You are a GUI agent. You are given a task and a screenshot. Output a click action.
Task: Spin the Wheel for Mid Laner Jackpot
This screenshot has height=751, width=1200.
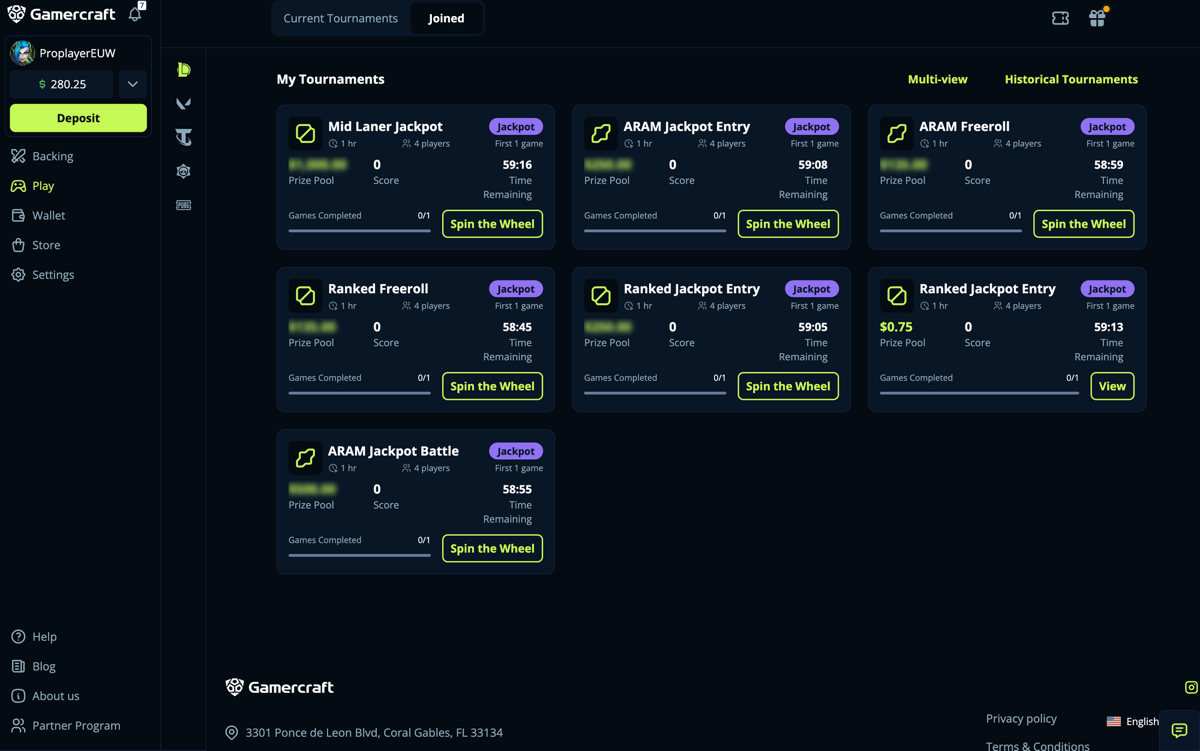(492, 224)
